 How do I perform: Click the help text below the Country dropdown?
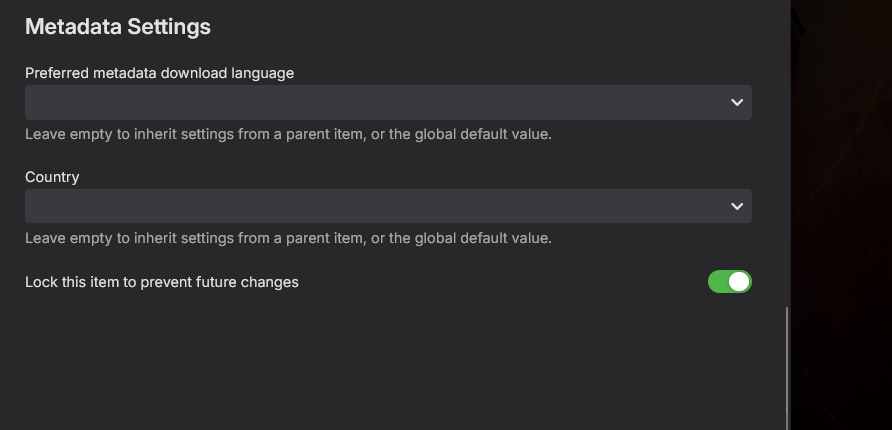click(288, 238)
